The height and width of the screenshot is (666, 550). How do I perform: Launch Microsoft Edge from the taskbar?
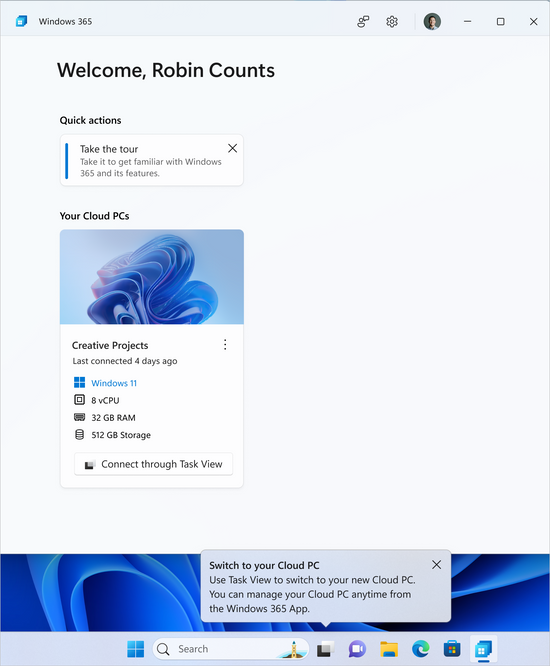click(x=420, y=649)
